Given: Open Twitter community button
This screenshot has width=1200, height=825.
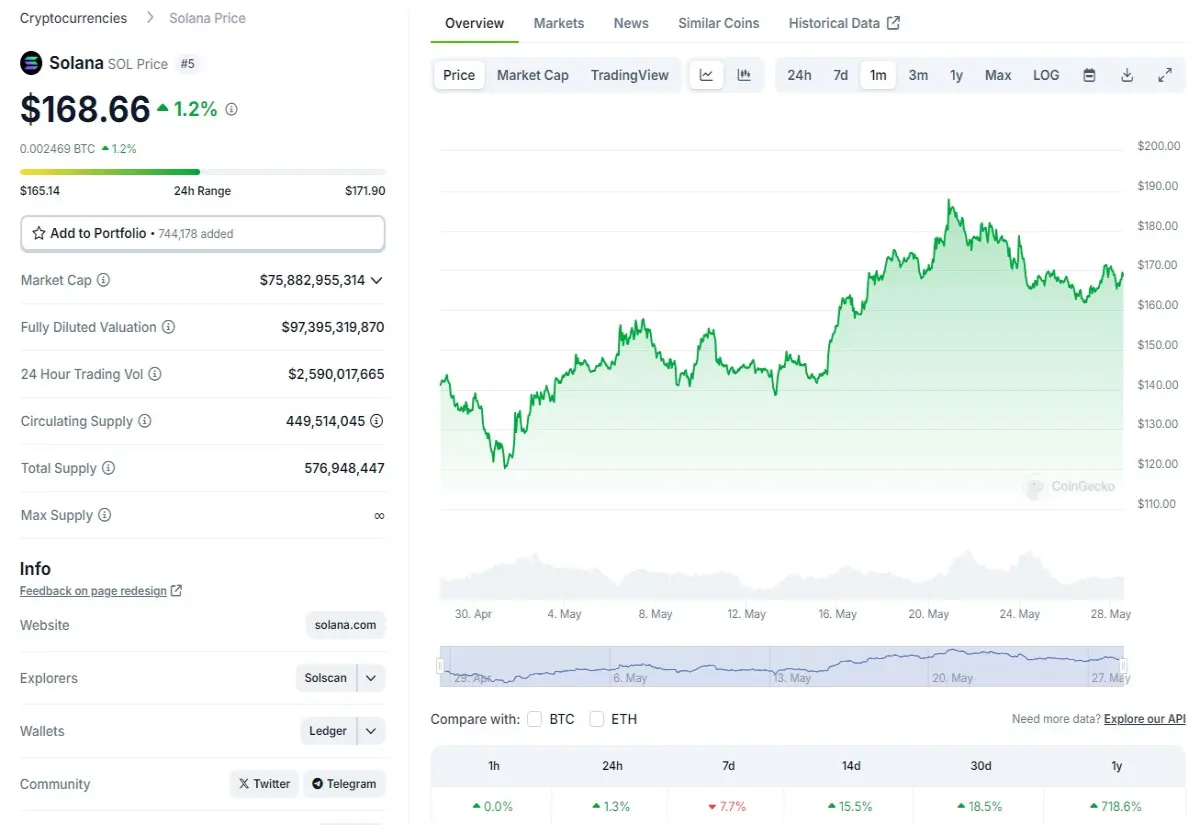Looking at the screenshot, I should point(264,784).
